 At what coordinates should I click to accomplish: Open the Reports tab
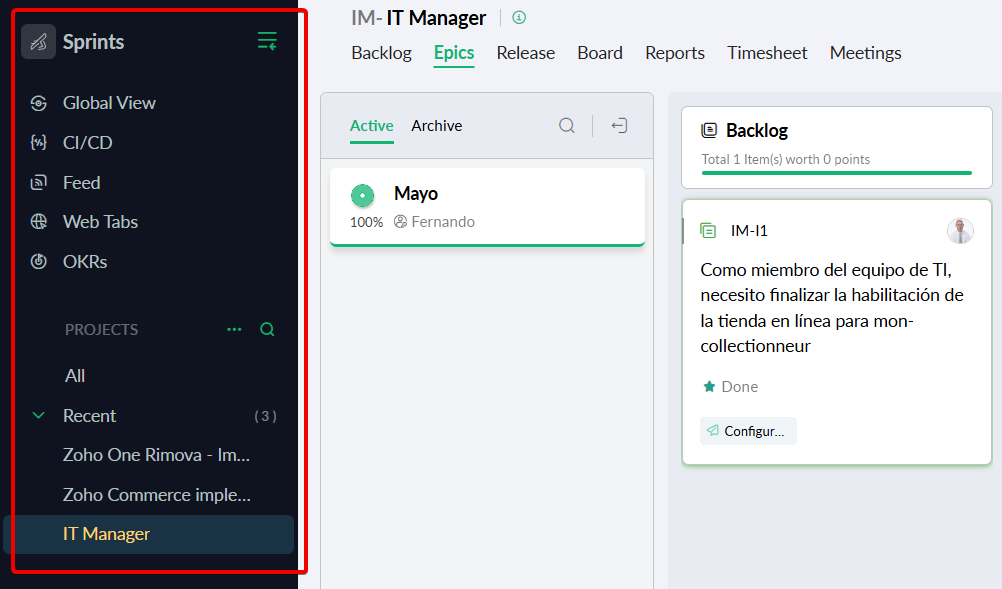coord(674,53)
